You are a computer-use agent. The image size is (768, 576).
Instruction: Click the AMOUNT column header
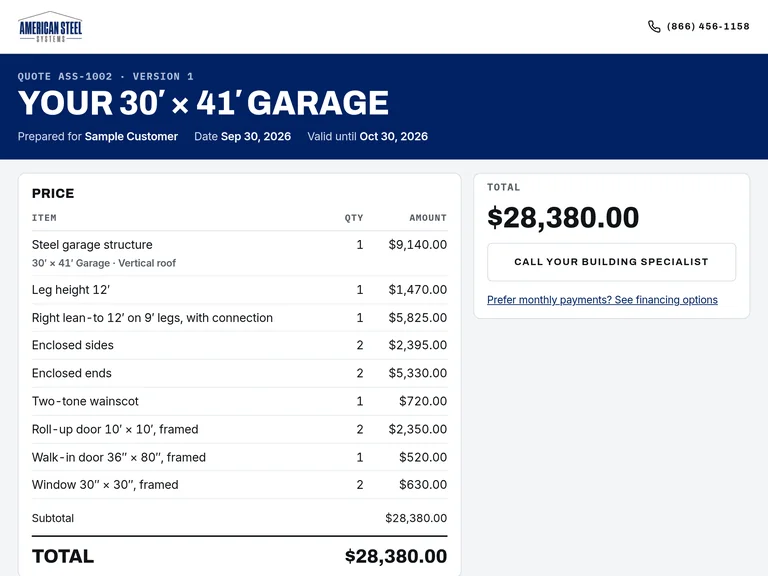click(x=428, y=217)
